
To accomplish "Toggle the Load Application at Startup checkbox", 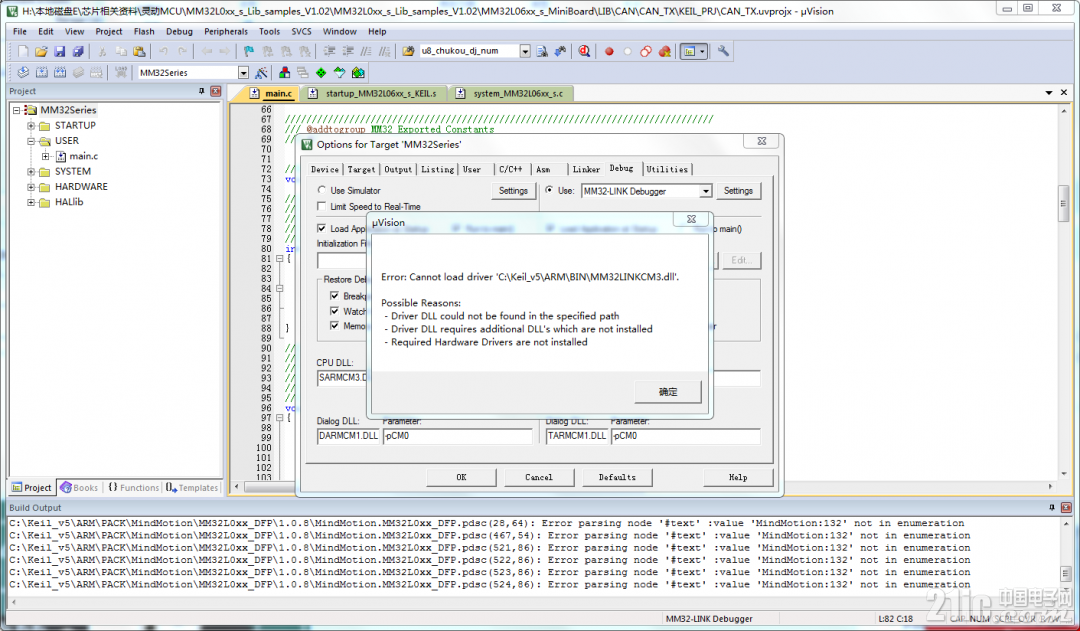I will (x=321, y=228).
